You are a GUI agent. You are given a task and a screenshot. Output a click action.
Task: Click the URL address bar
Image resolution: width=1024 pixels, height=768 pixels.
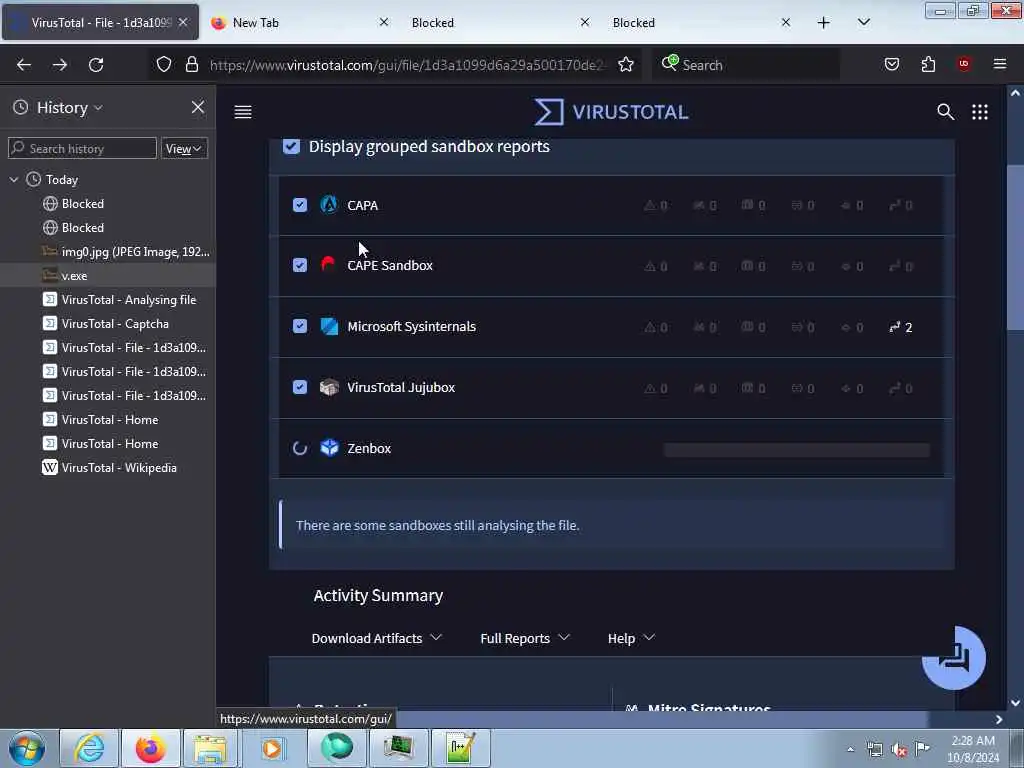click(x=408, y=65)
